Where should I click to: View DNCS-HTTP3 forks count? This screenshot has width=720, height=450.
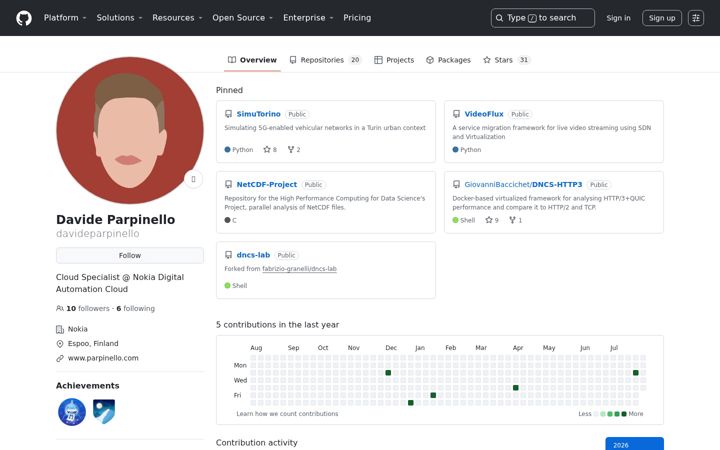[516, 220]
